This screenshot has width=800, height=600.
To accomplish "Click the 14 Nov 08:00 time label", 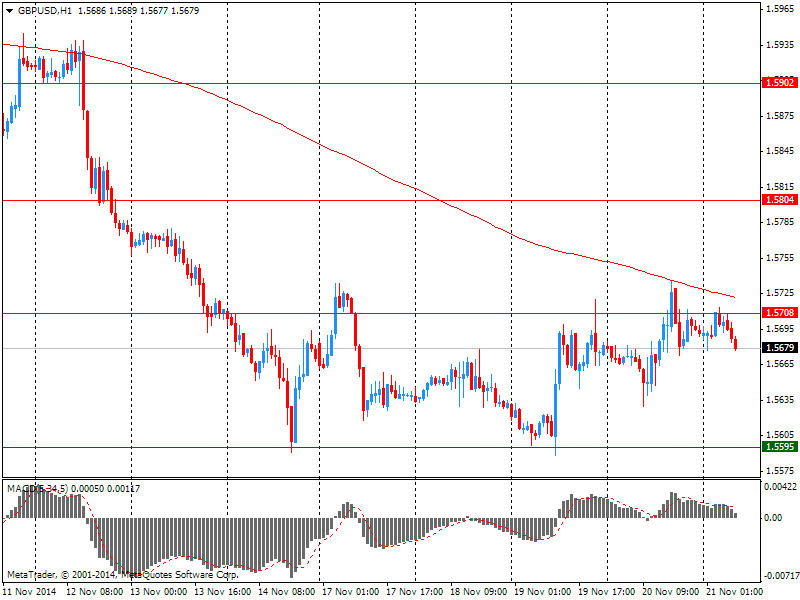I will (287, 592).
